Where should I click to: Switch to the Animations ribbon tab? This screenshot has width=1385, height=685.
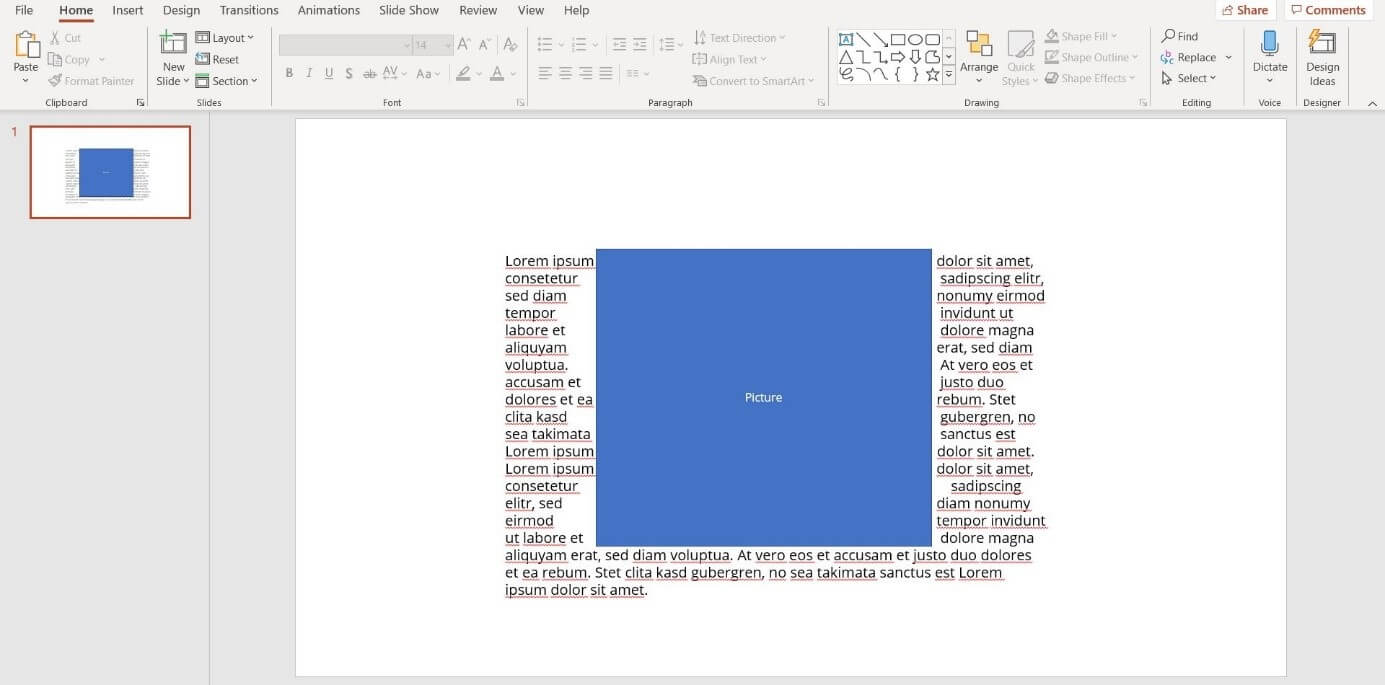(328, 10)
